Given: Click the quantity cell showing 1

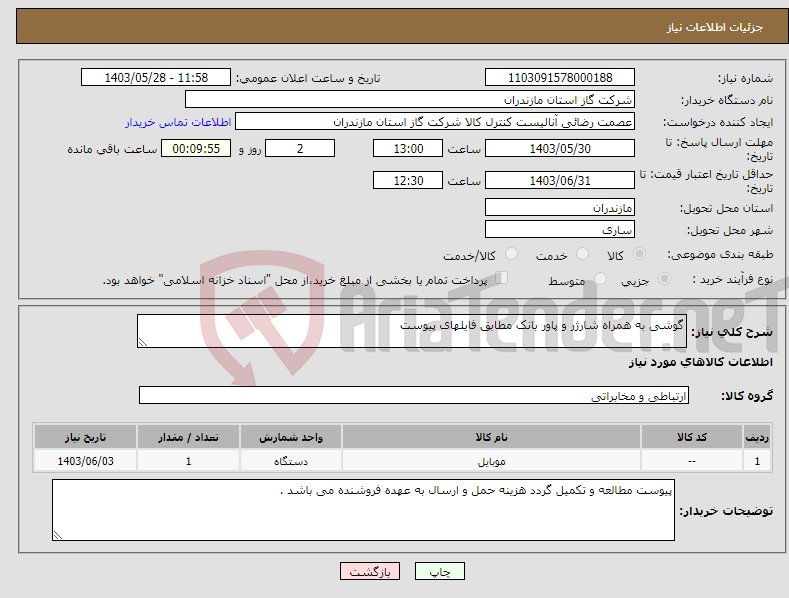Looking at the screenshot, I should click(188, 461).
